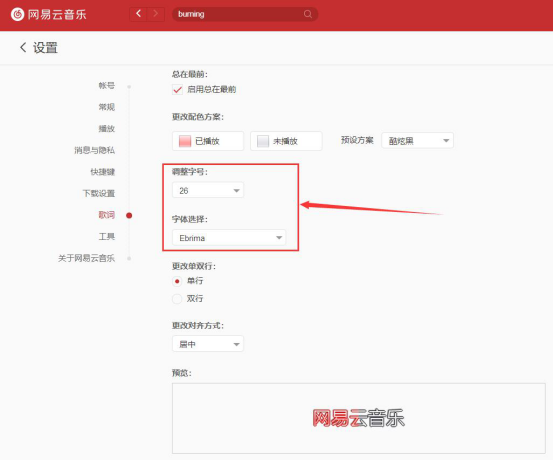Image resolution: width=553 pixels, height=460 pixels.
Task: Click the lyric preview box
Action: click(359, 418)
